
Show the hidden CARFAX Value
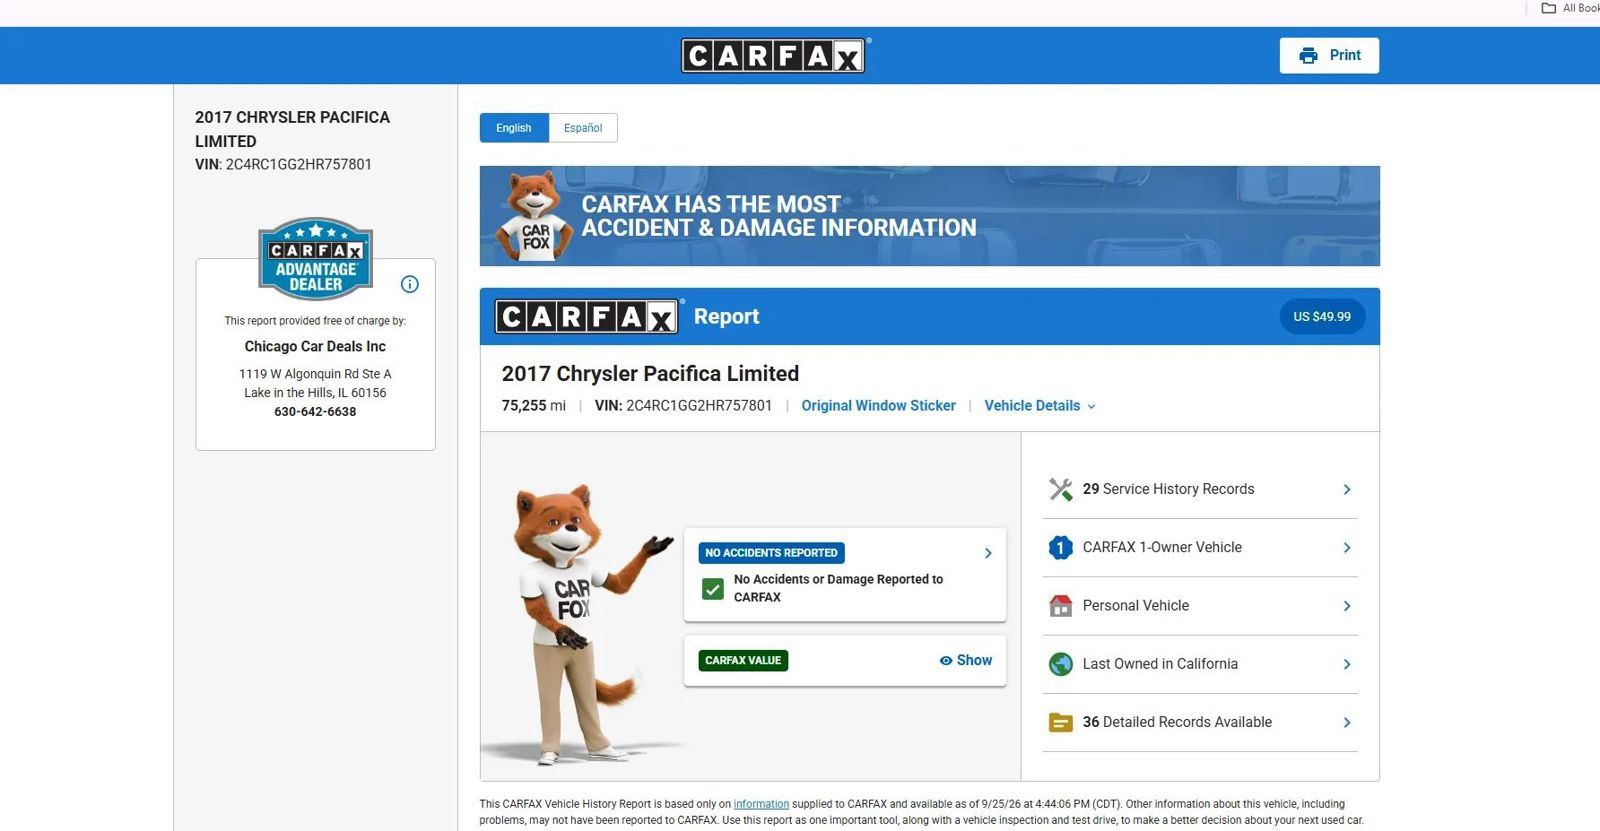pos(966,660)
